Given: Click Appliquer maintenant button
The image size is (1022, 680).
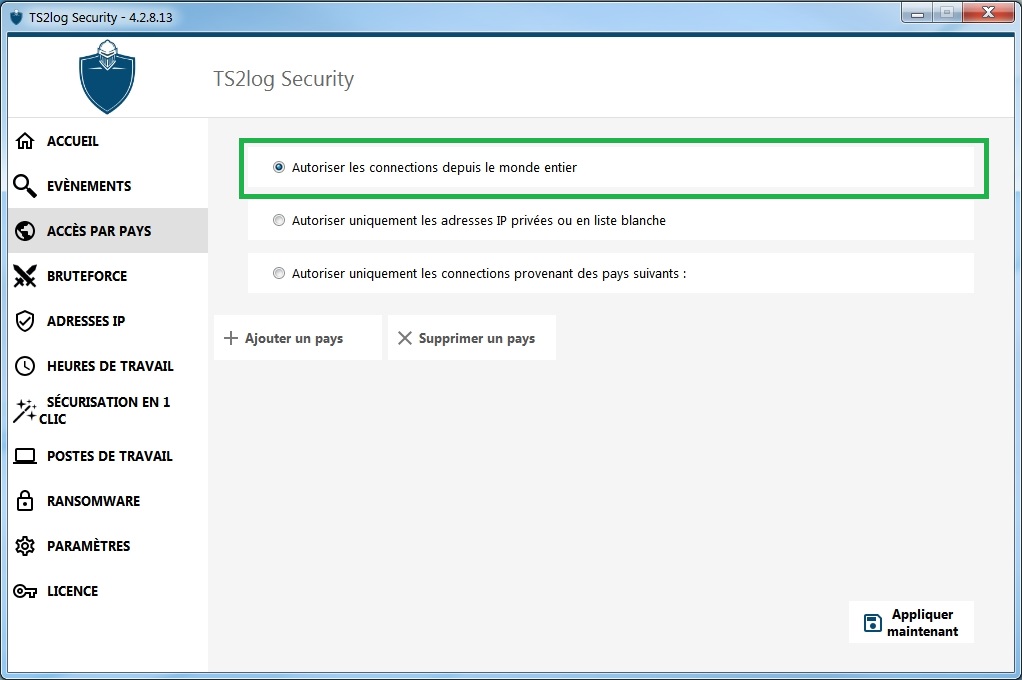Looking at the screenshot, I should coord(911,623).
